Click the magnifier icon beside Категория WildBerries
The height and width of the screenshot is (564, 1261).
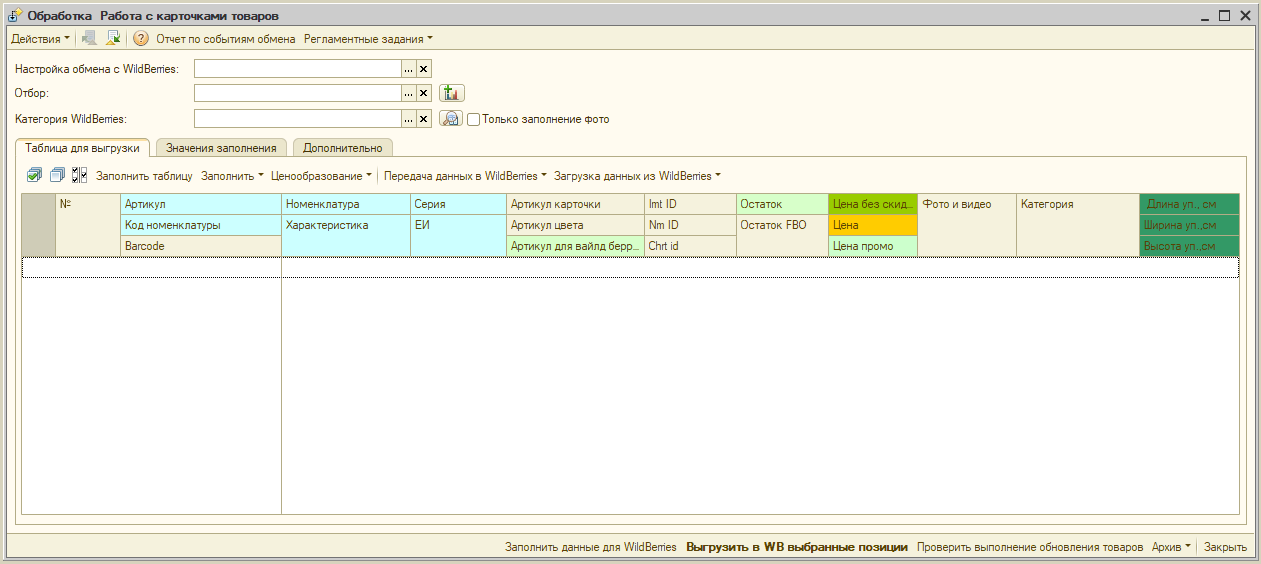[450, 119]
